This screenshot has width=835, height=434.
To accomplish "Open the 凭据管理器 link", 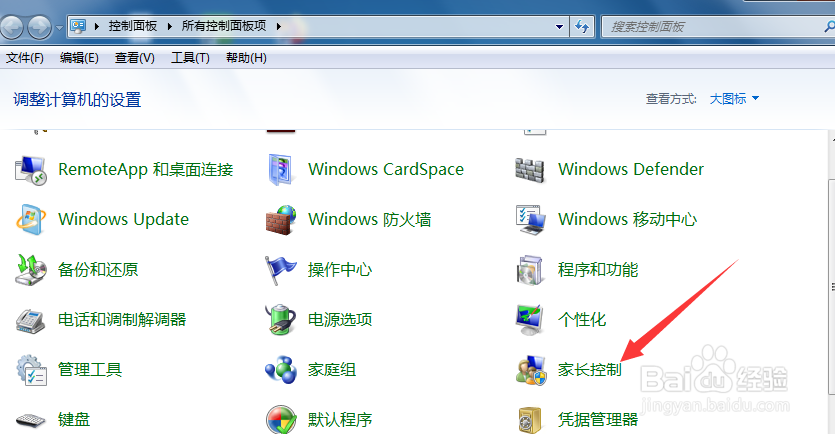I will (598, 420).
